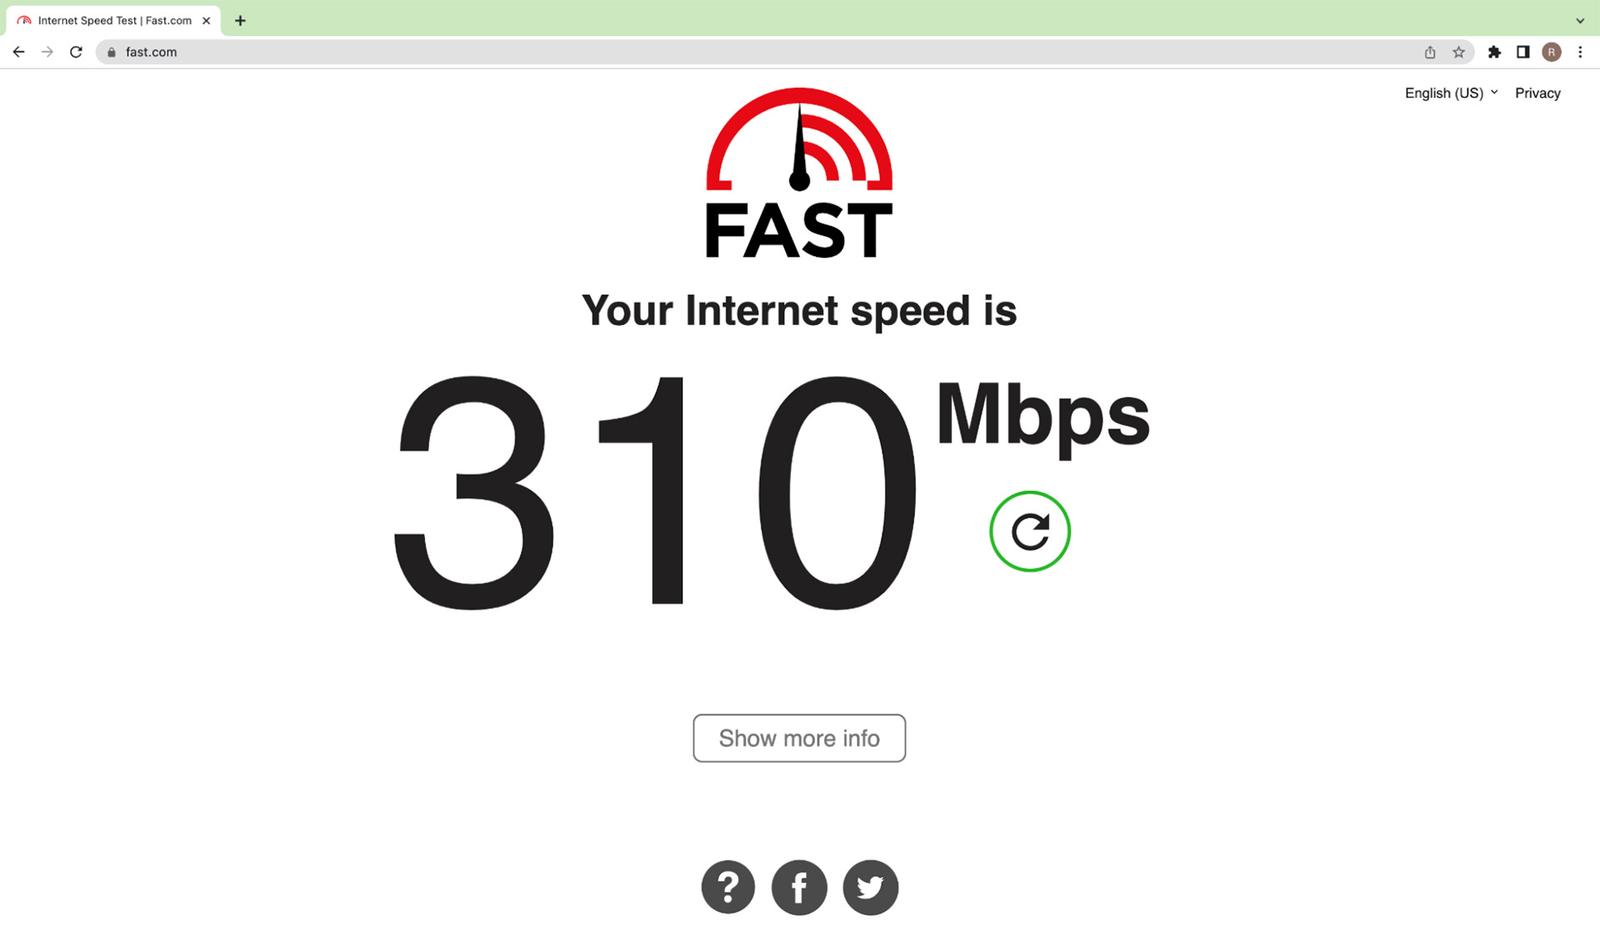Open a new browser tab
The image size is (1600, 947).
pos(240,20)
